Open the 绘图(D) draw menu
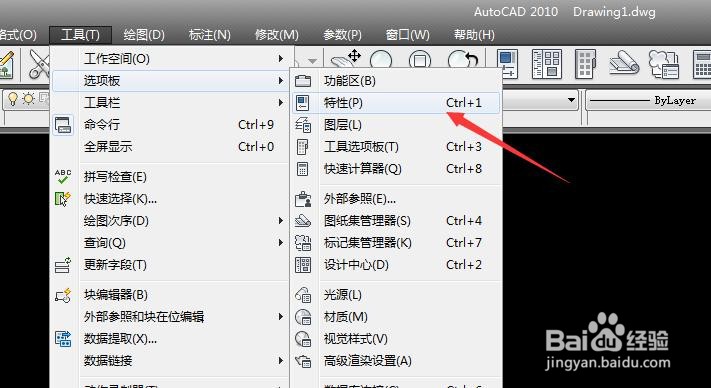This screenshot has height=388, width=711. 144,35
